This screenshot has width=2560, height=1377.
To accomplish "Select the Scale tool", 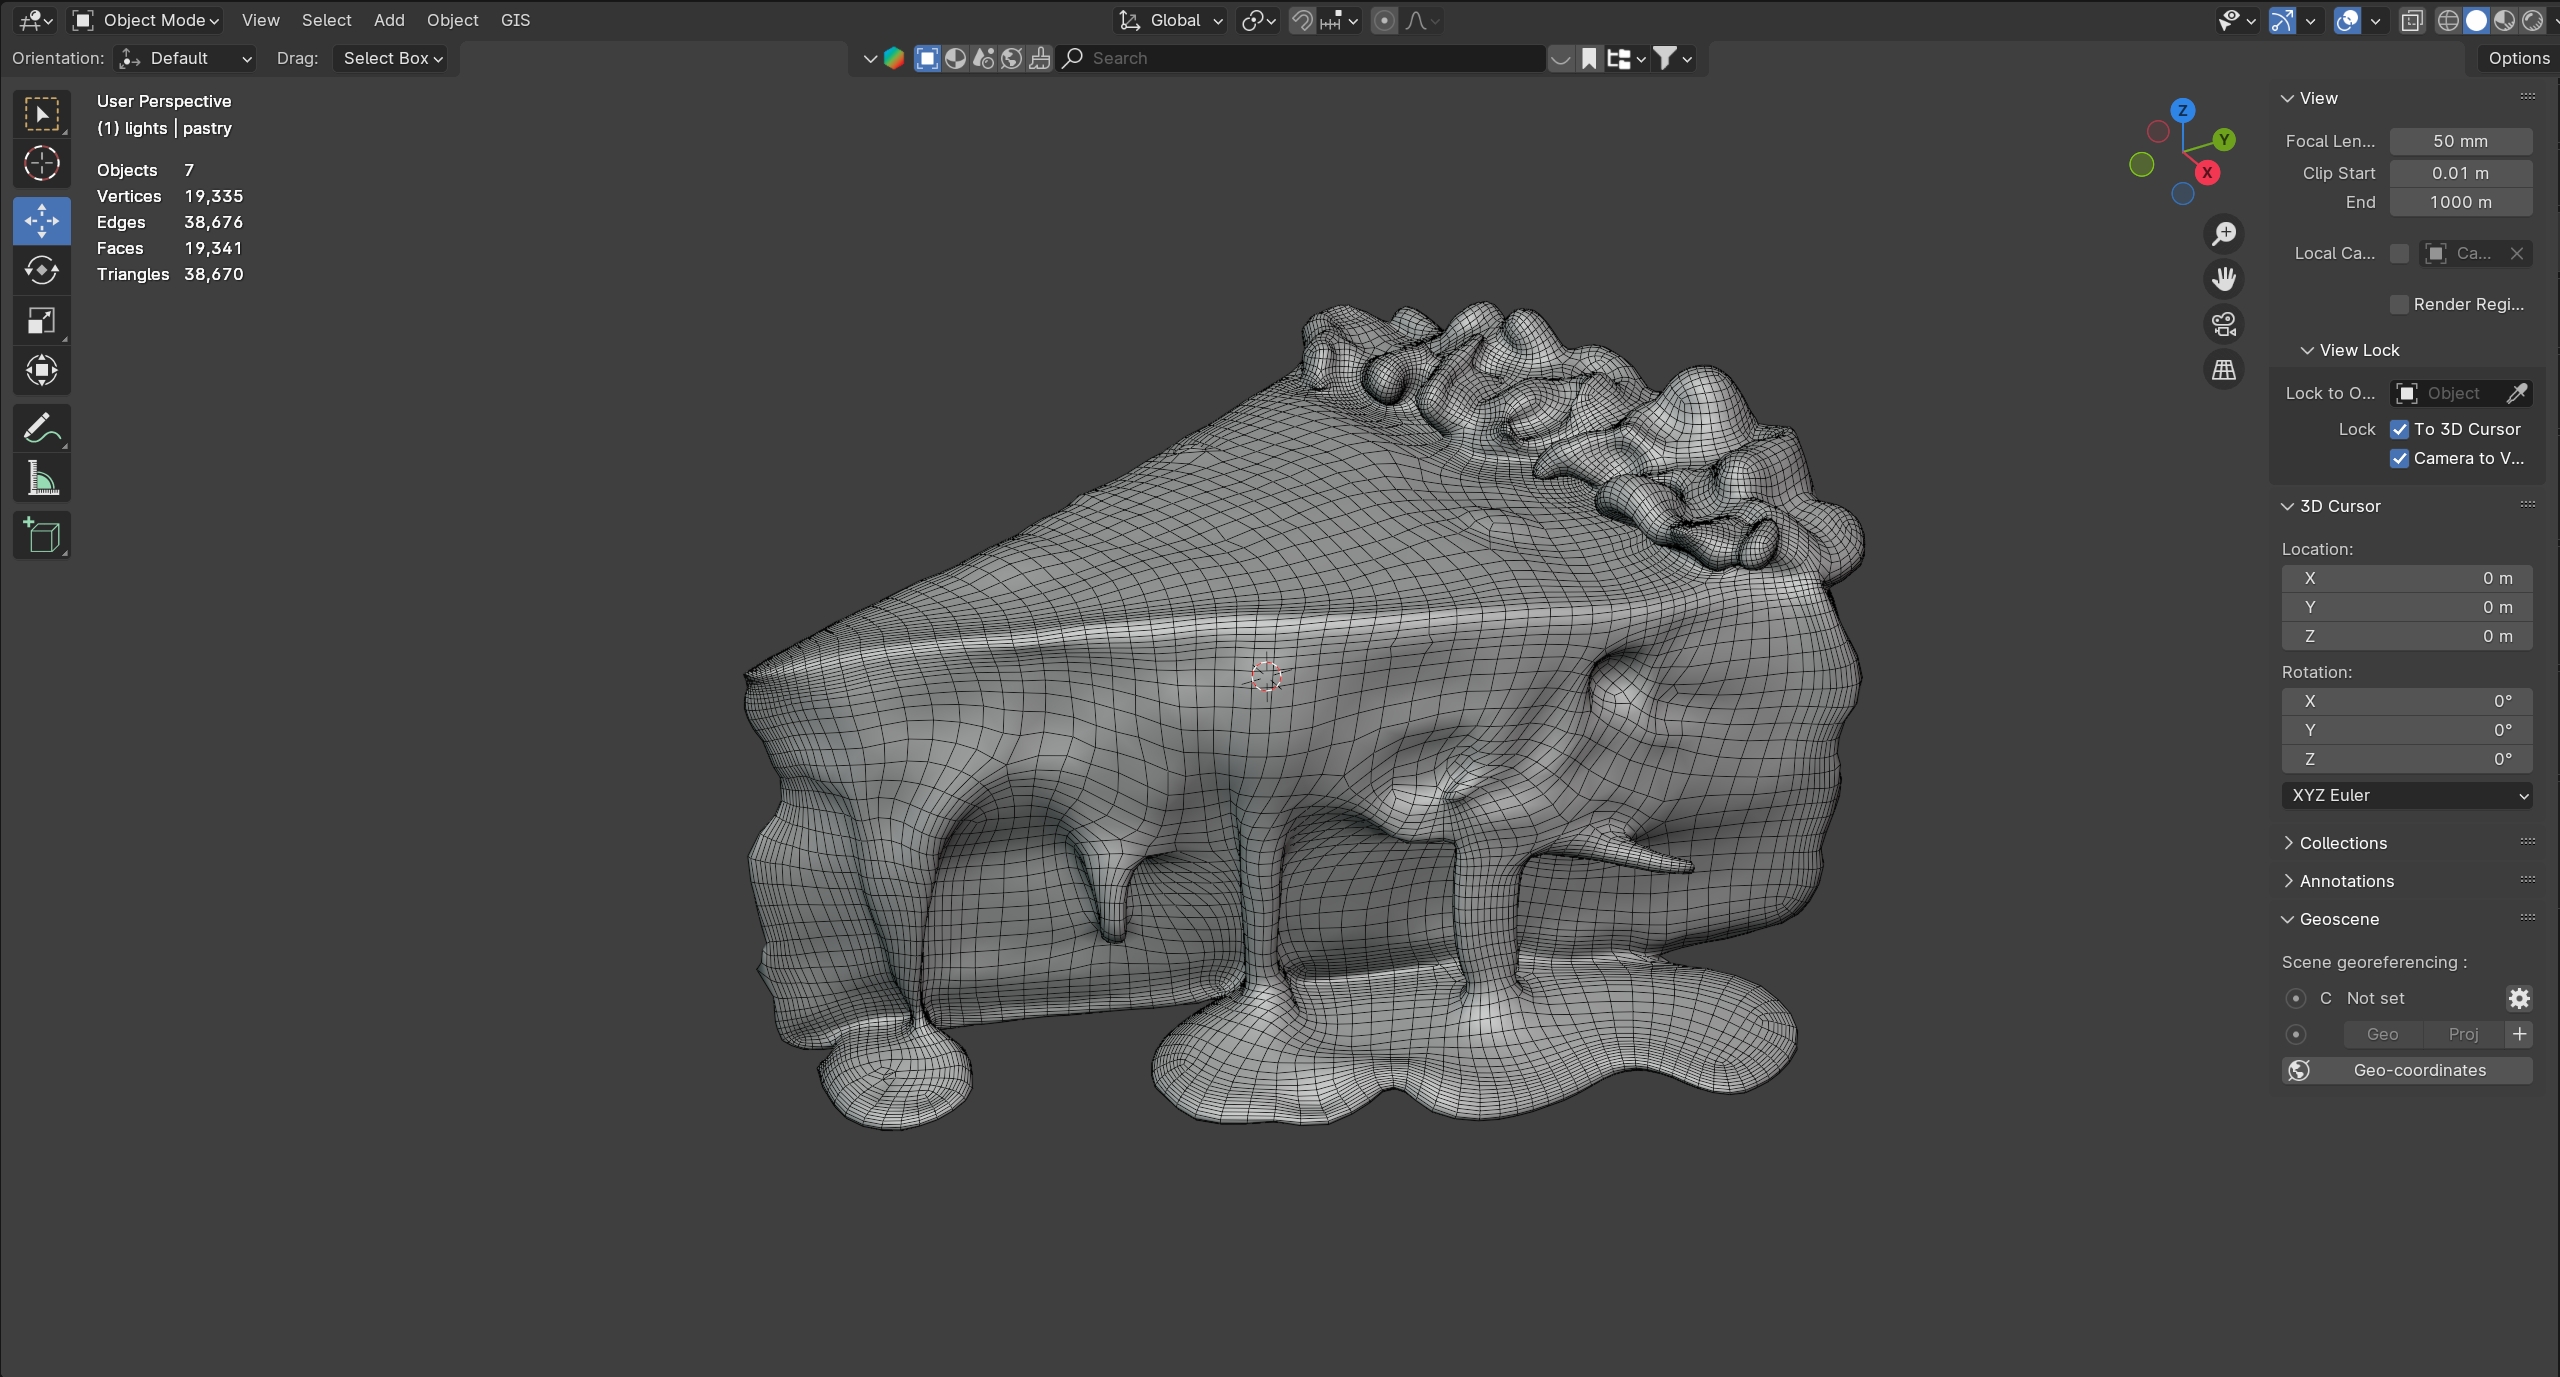I will coord(41,321).
